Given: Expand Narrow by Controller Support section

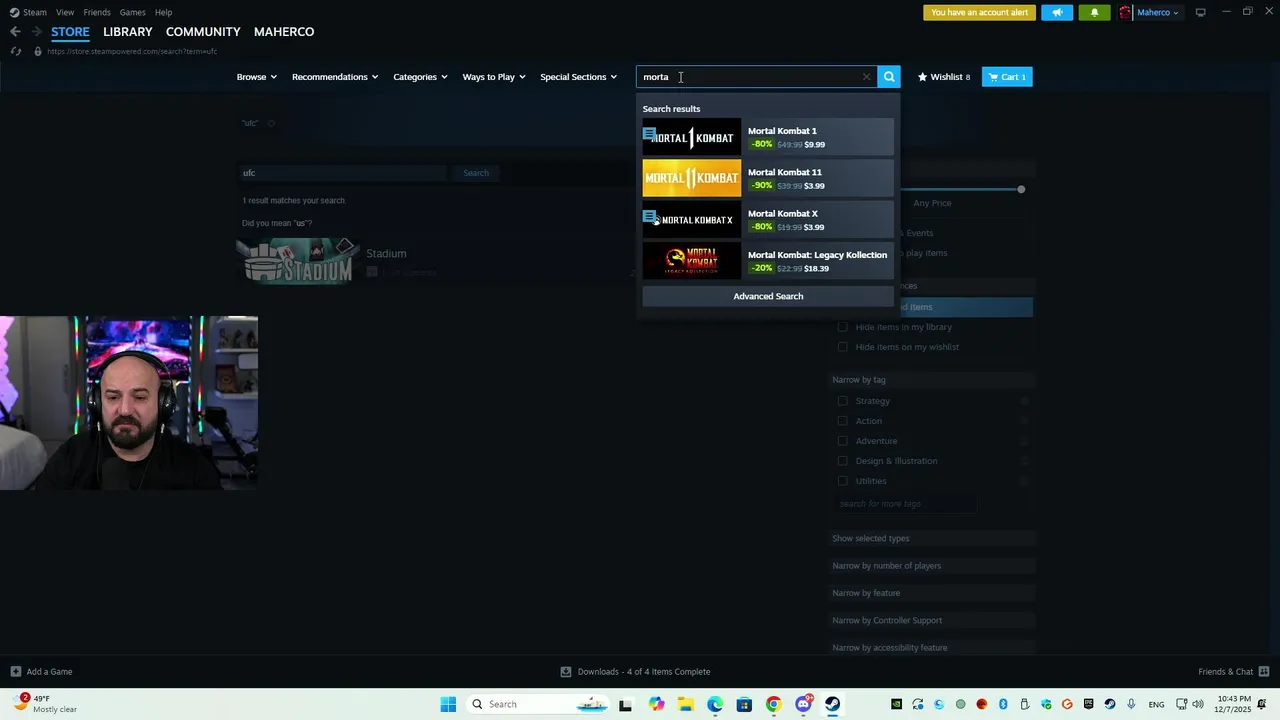Looking at the screenshot, I should point(932,620).
